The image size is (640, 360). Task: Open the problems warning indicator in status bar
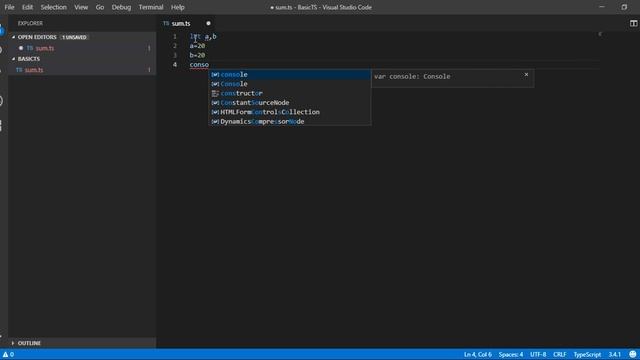[x=8, y=354]
